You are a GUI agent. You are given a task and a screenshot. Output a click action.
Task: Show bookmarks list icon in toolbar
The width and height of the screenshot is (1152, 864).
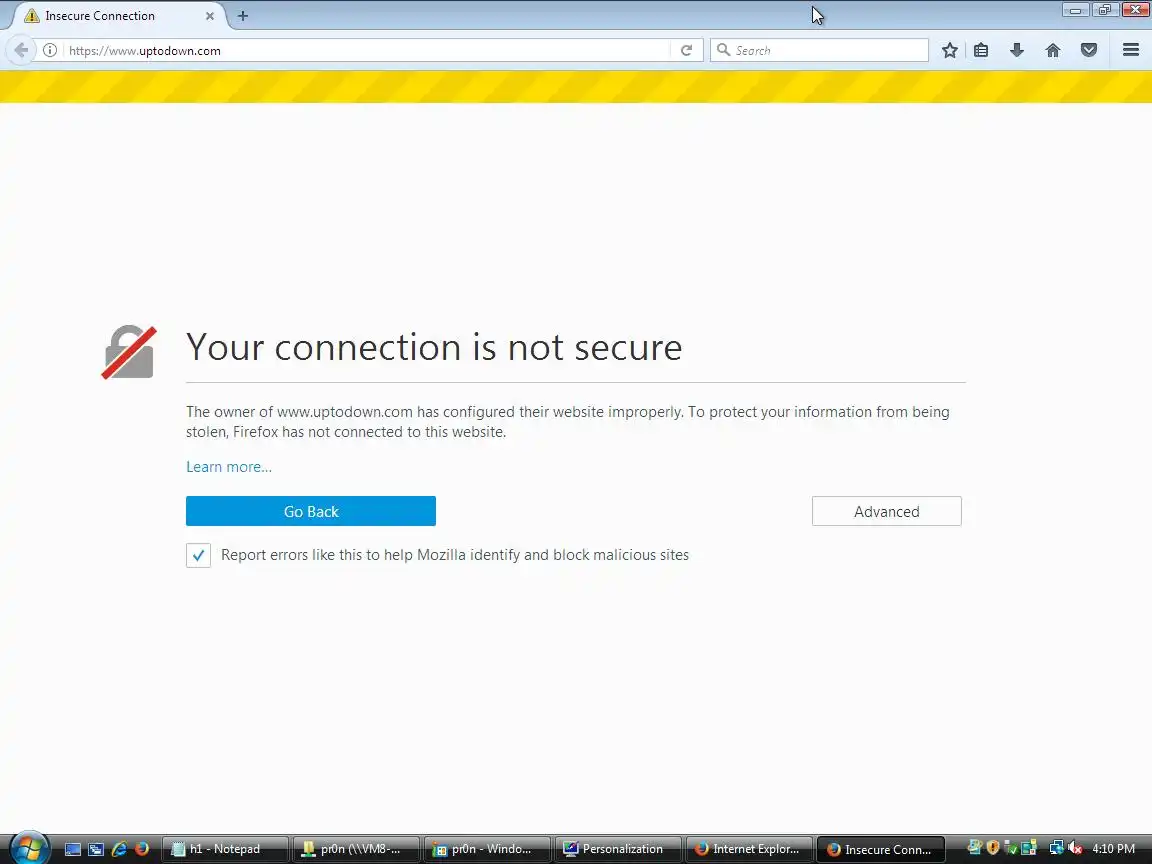tap(981, 50)
